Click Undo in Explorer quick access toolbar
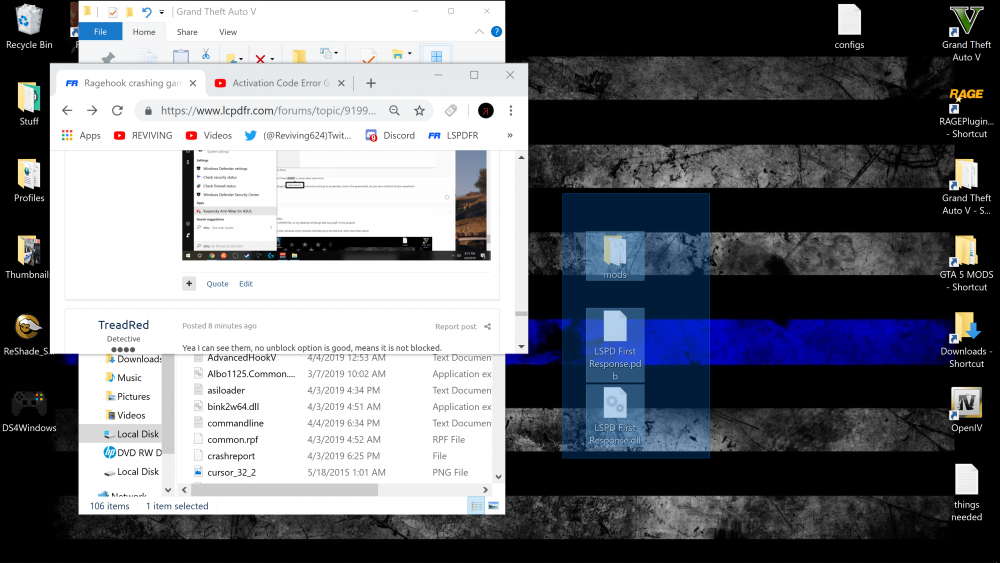 click(x=147, y=11)
